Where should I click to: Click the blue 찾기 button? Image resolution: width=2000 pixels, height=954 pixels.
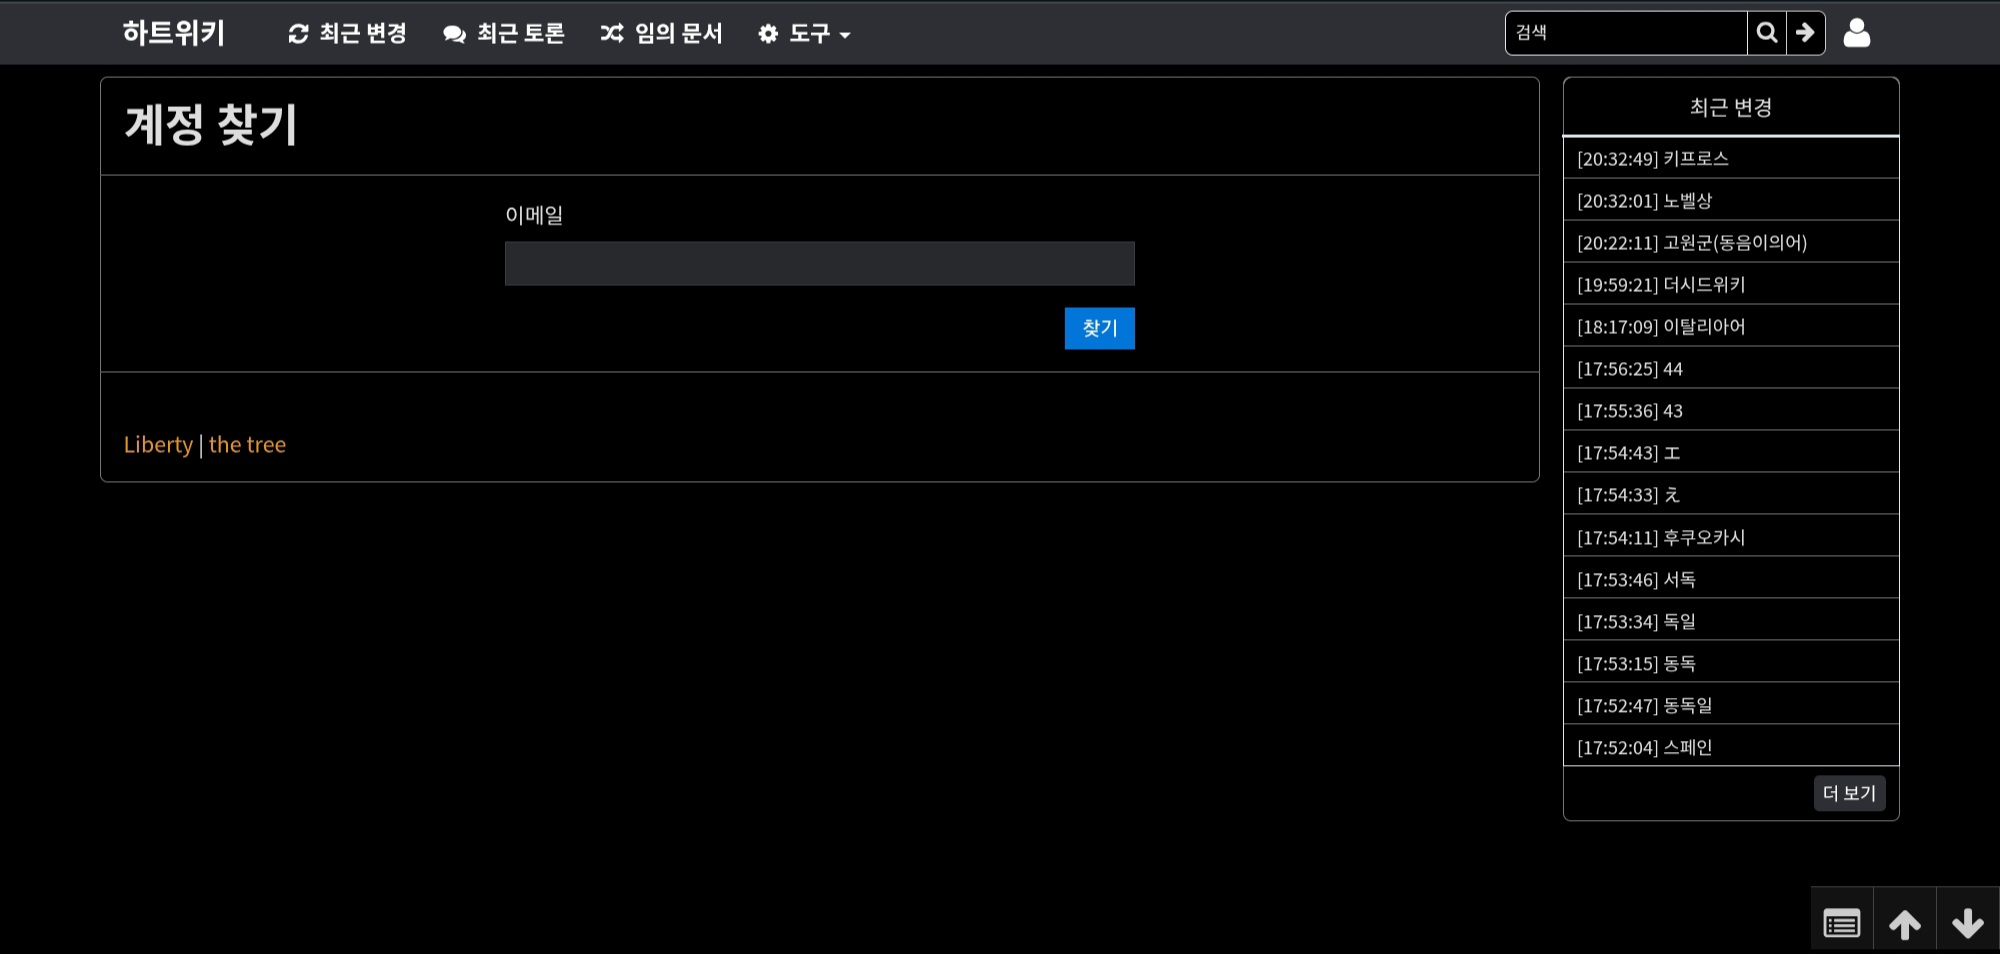coord(1099,328)
